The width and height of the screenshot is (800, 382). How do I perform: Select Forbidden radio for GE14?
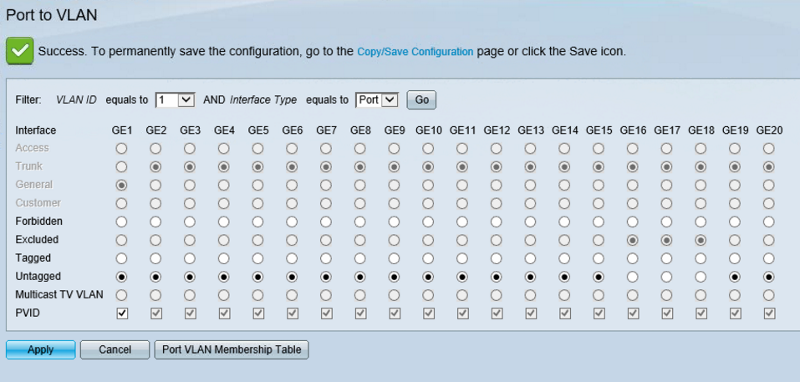pos(564,222)
